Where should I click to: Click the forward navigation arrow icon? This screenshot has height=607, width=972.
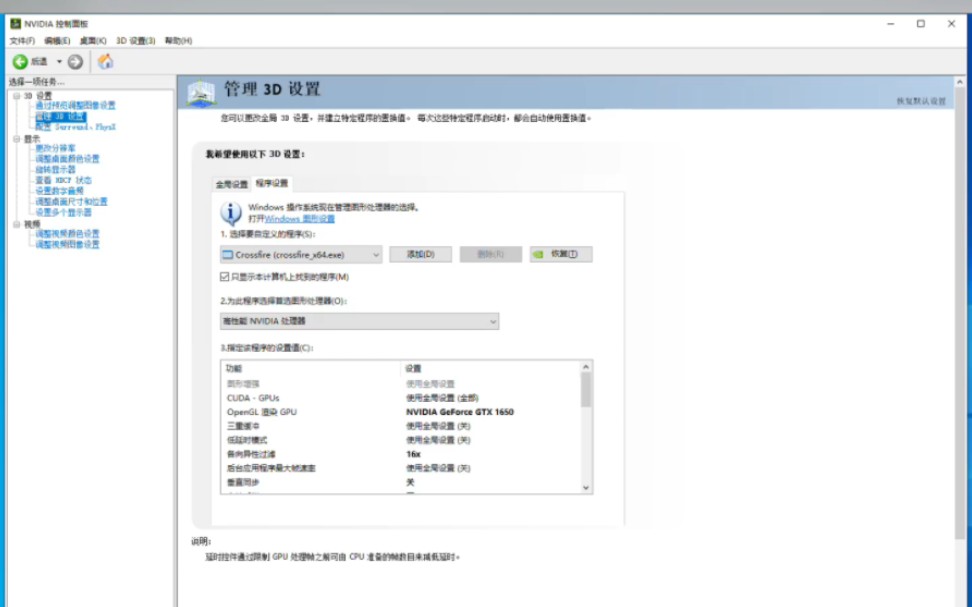click(x=73, y=60)
